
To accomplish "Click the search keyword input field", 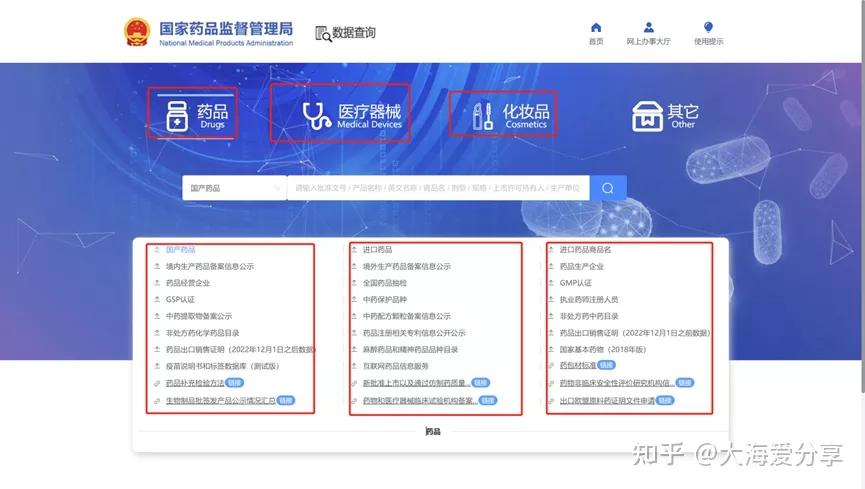I will tap(438, 188).
